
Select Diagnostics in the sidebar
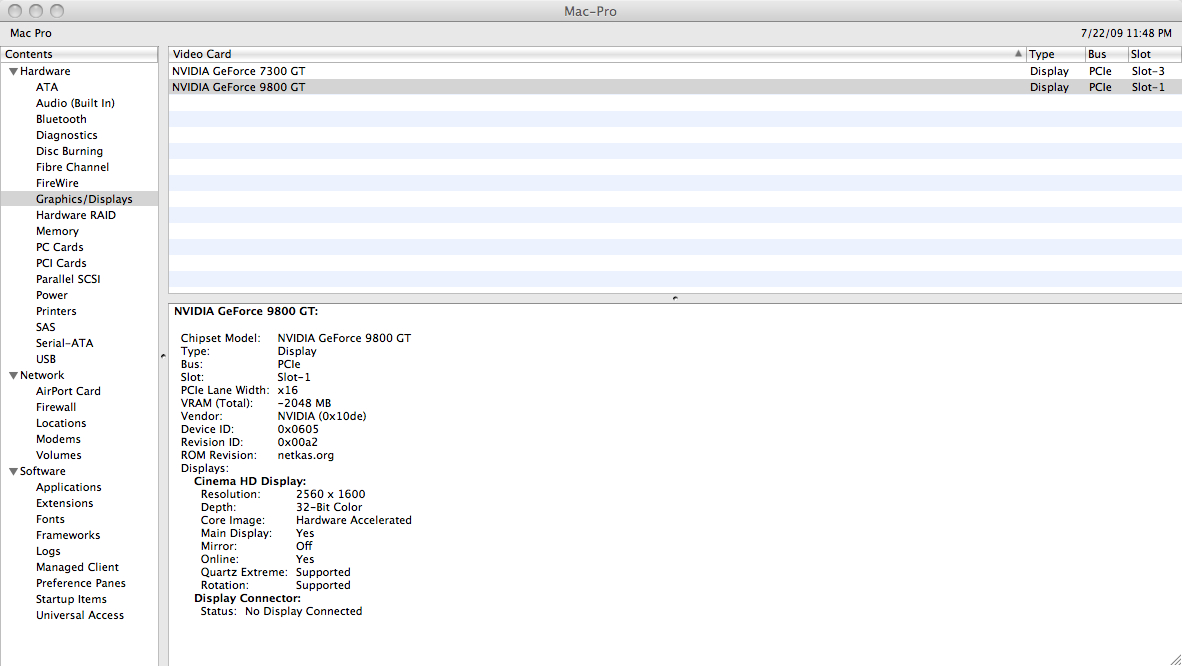coord(66,135)
